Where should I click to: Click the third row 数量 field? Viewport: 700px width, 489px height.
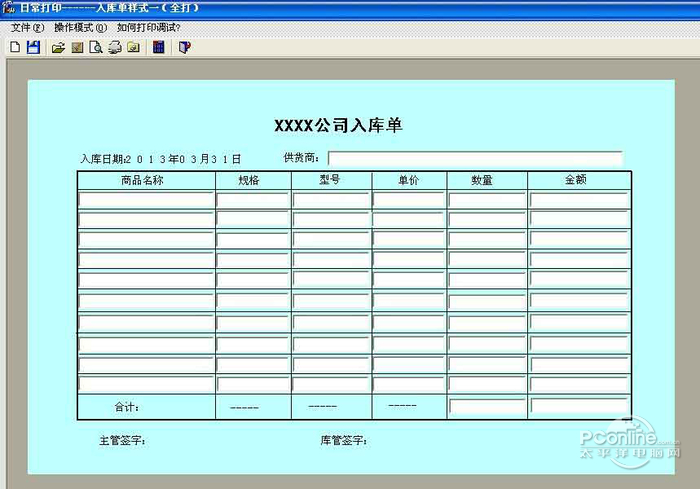487,239
